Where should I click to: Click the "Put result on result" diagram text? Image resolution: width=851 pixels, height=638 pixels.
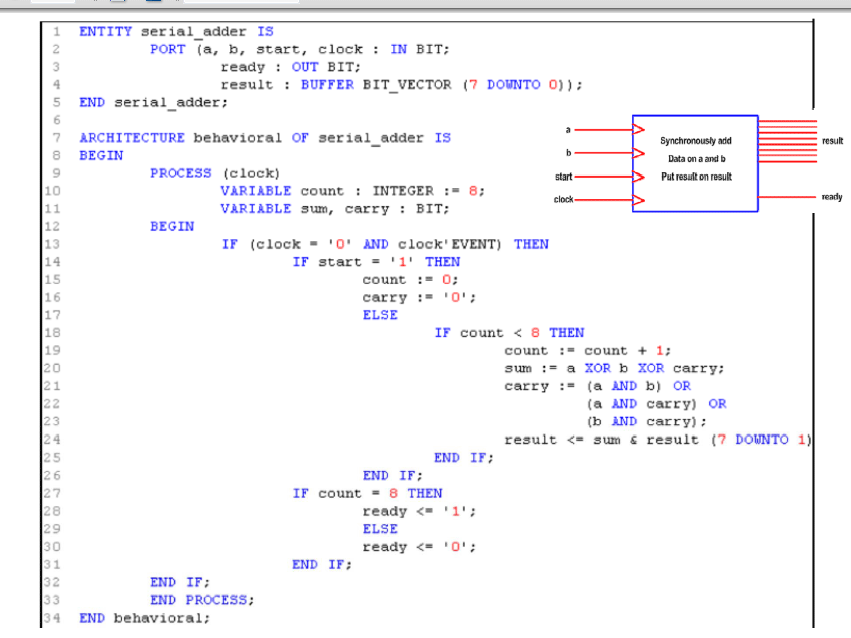(x=696, y=177)
